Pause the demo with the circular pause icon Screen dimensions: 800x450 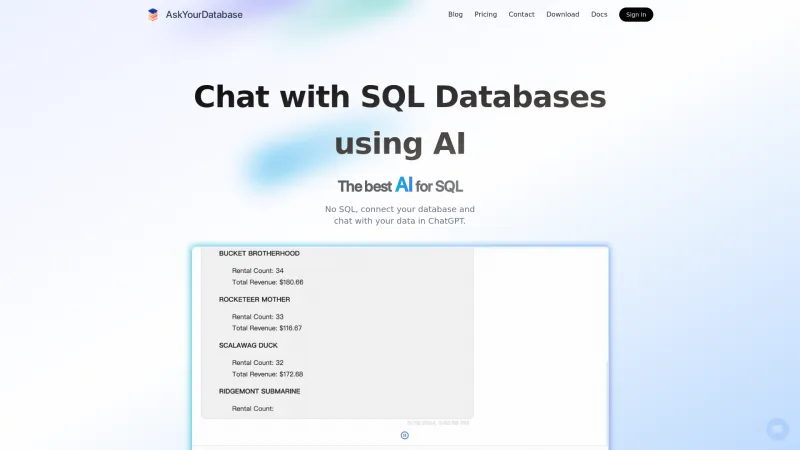pyautogui.click(x=405, y=435)
